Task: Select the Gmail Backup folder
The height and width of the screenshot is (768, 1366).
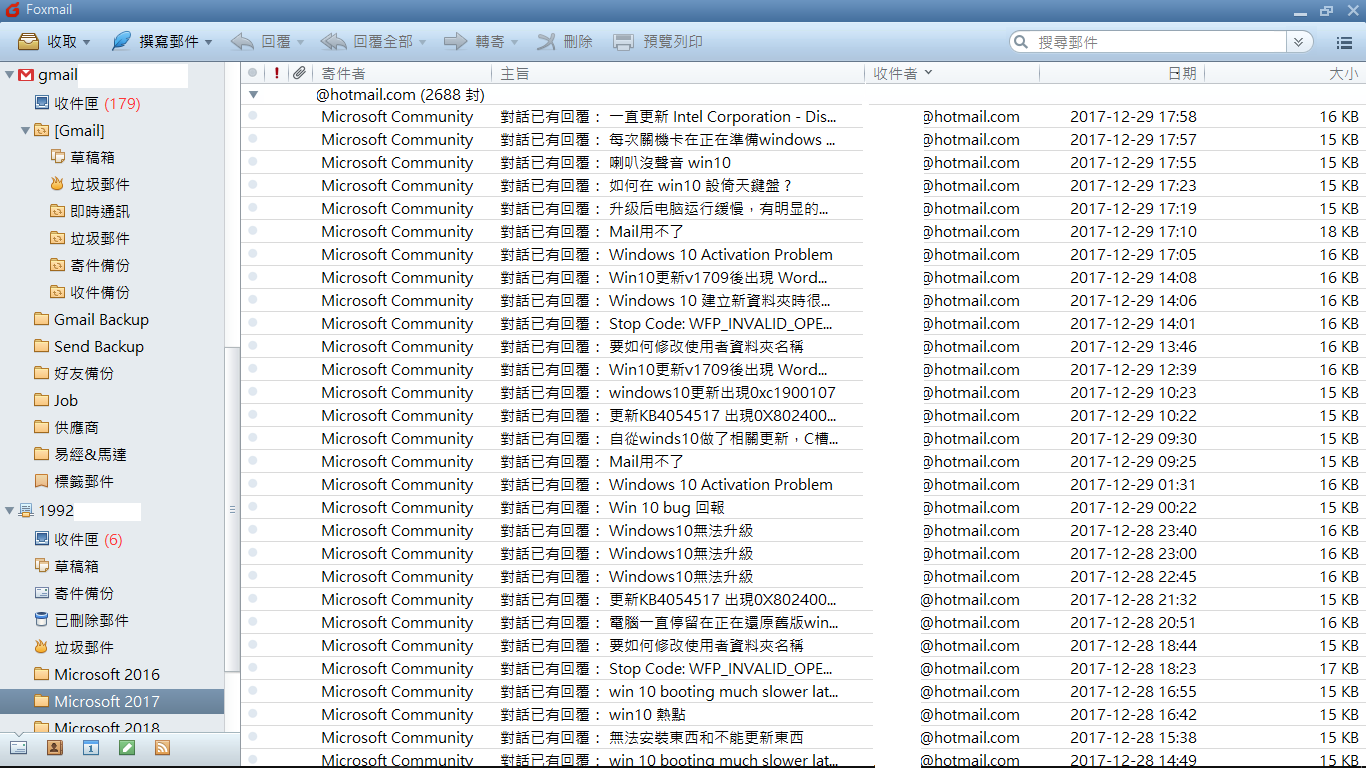Action: 91,319
